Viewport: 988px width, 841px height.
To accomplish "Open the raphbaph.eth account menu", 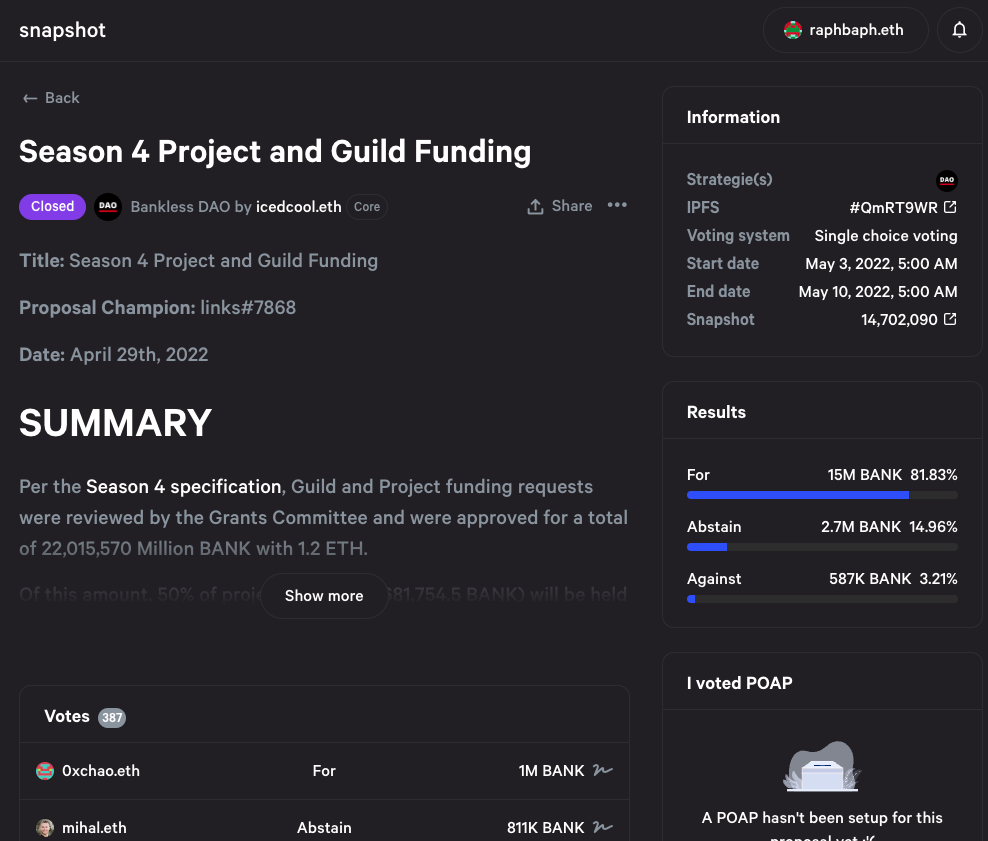I will (845, 30).
